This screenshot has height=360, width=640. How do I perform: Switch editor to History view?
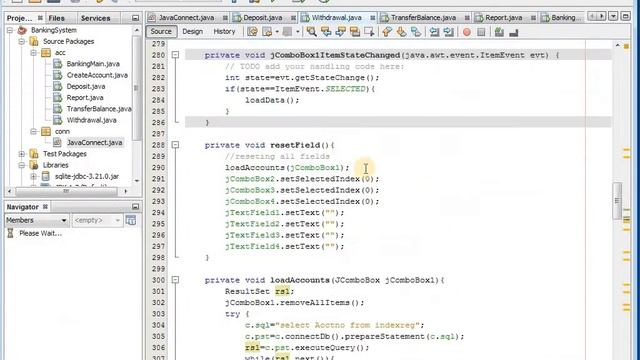point(224,31)
